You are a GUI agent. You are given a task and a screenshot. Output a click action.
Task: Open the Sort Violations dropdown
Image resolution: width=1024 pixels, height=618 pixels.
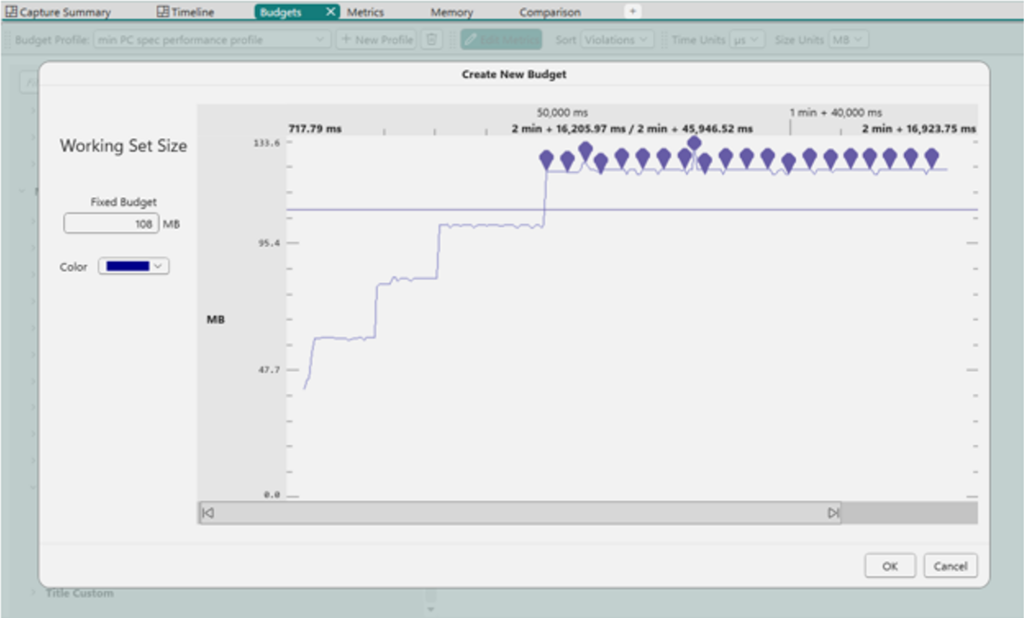tap(617, 39)
